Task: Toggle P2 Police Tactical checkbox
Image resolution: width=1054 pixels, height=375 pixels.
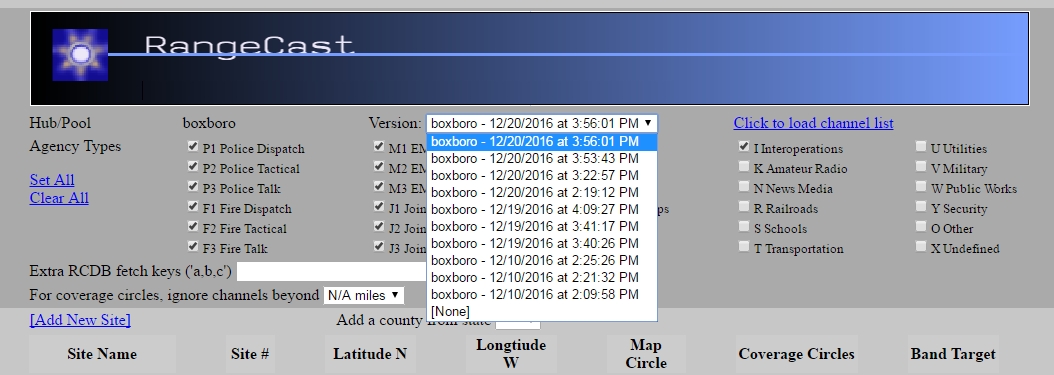Action: (193, 166)
